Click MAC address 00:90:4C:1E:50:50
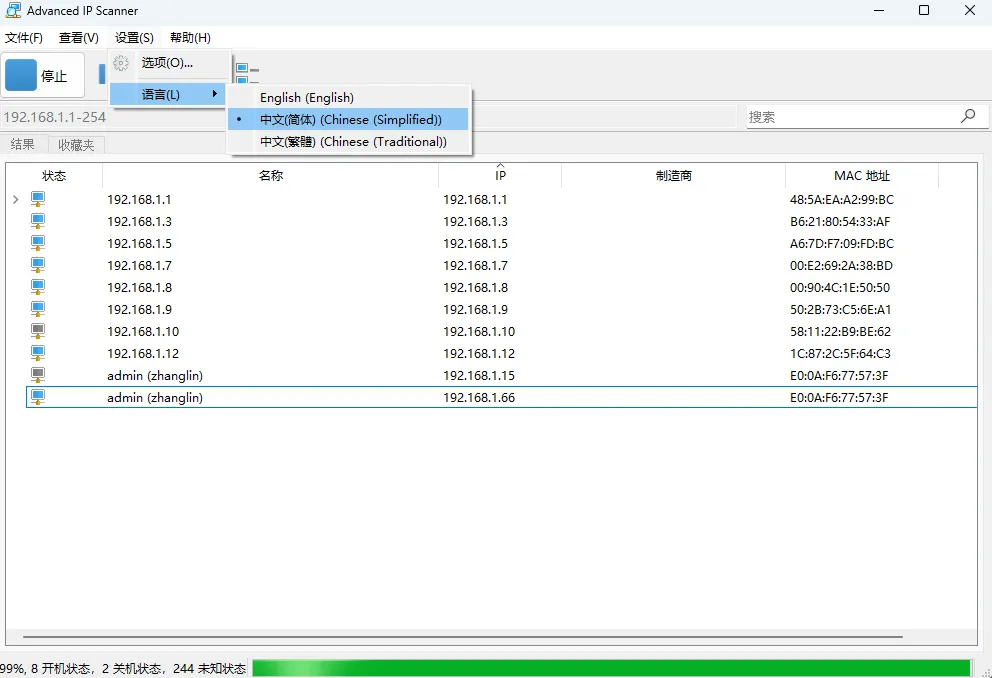Screen dimensions: 992x678 tap(840, 287)
